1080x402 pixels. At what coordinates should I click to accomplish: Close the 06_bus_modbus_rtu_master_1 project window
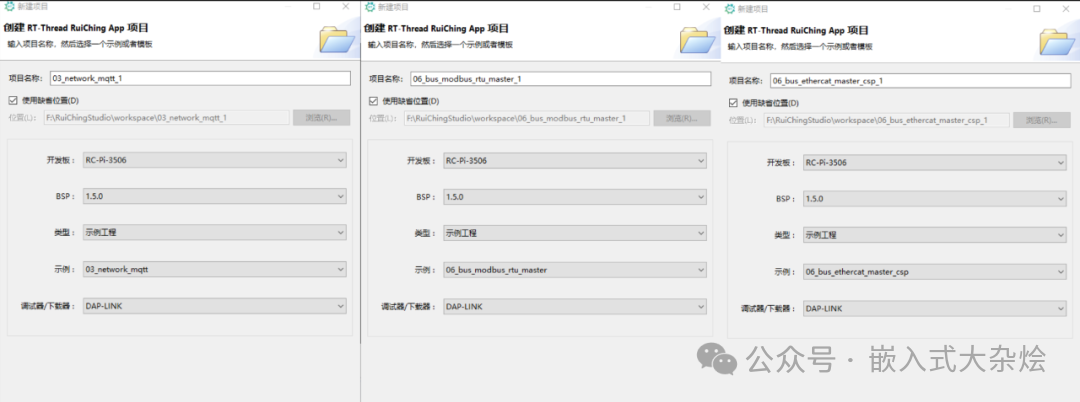click(x=706, y=6)
